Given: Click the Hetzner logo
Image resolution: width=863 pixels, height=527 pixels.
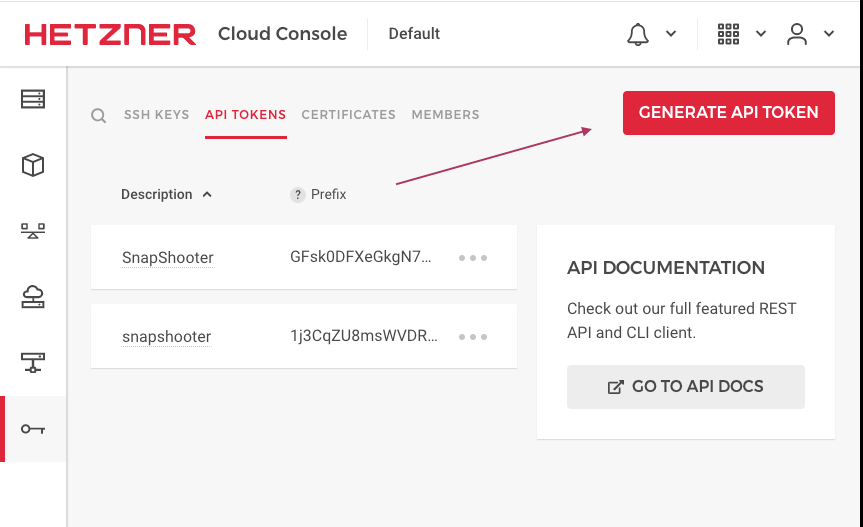Looking at the screenshot, I should tap(110, 34).
